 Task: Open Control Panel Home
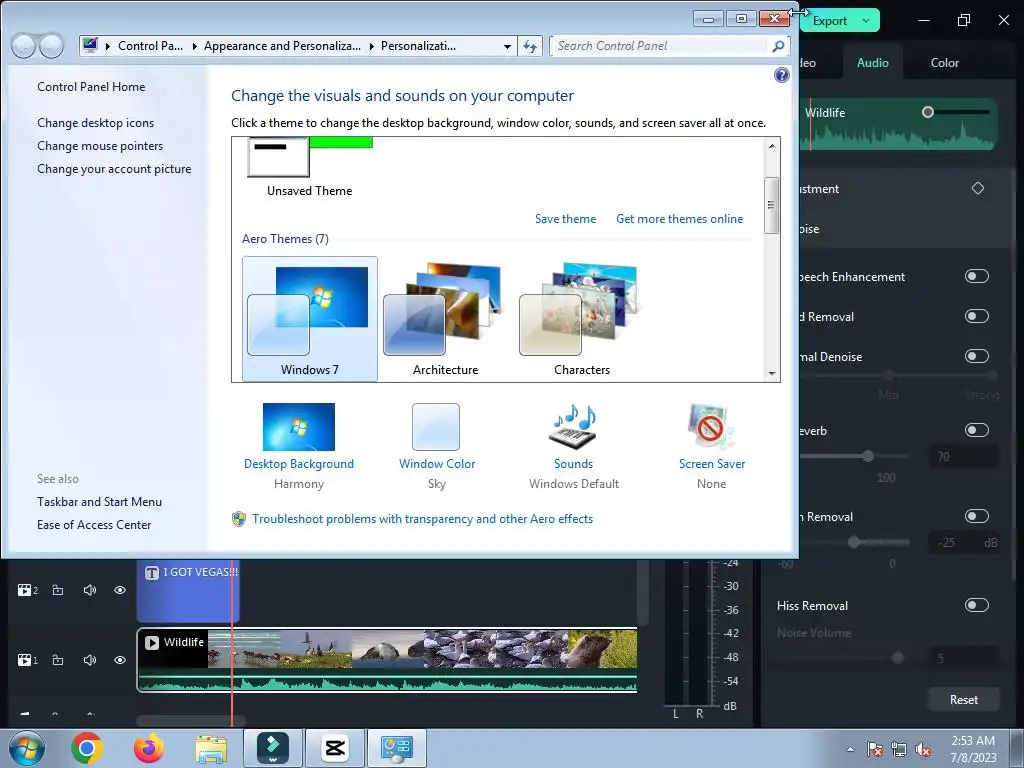[91, 87]
